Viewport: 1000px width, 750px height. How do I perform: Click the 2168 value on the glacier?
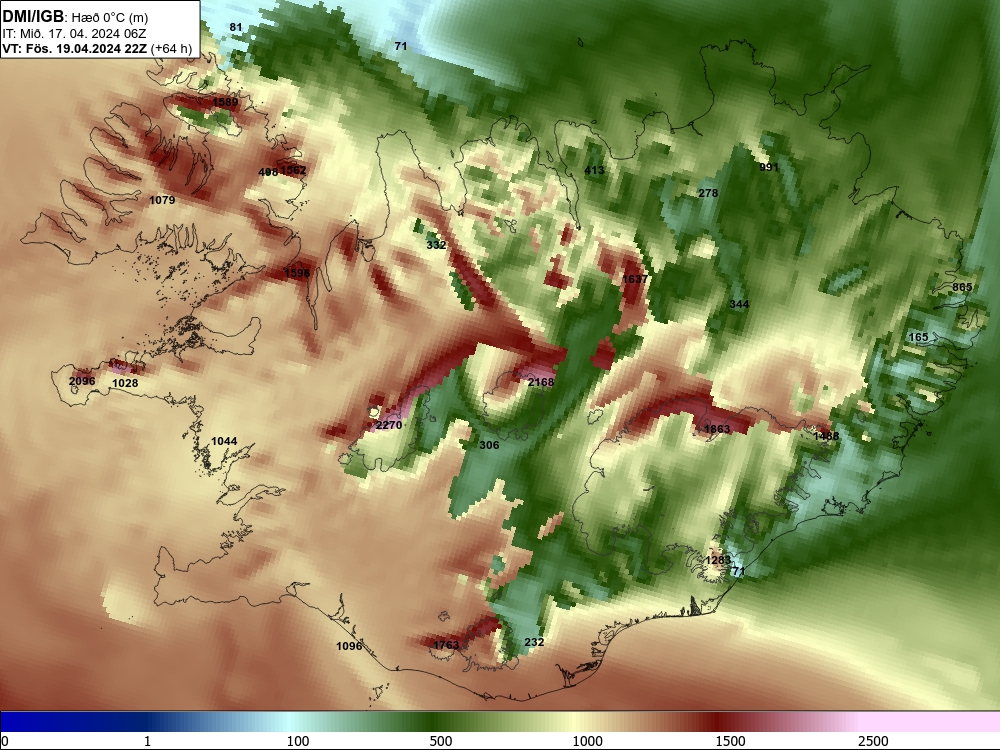[541, 382]
